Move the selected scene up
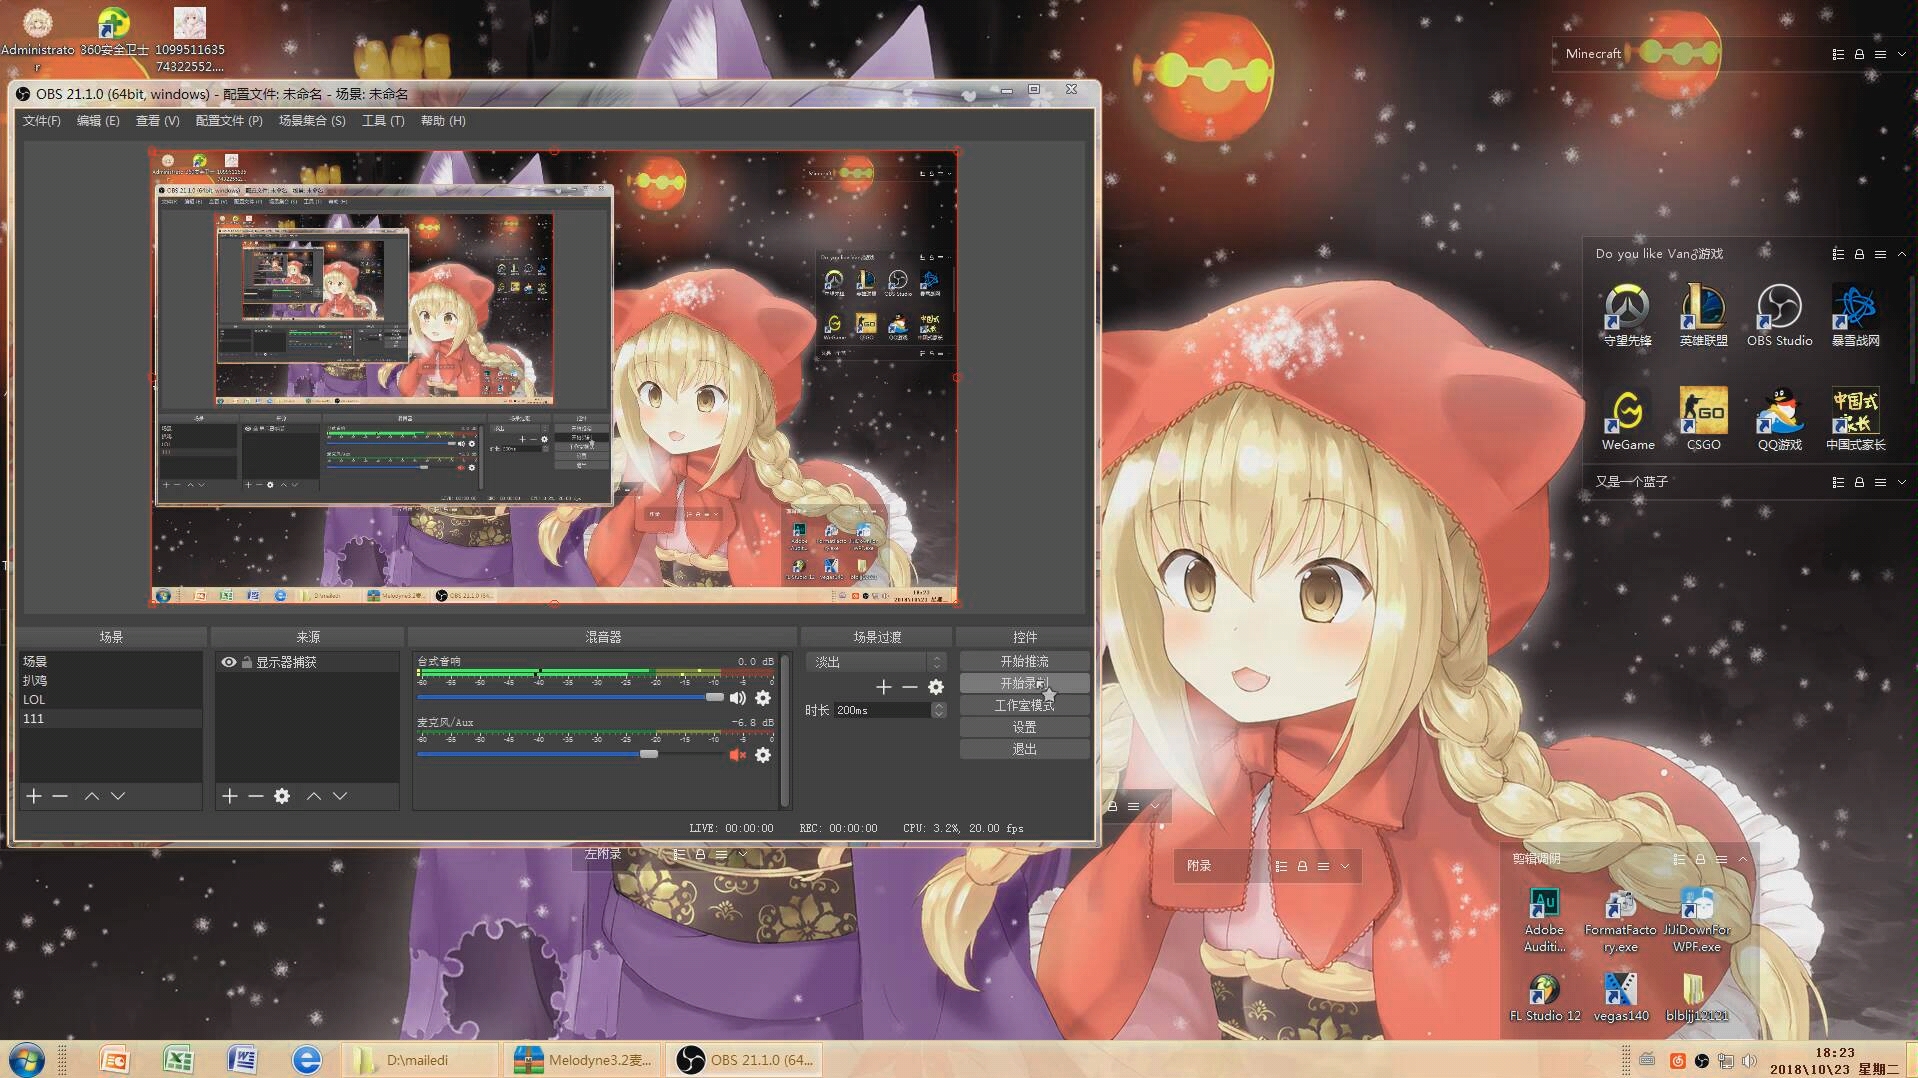Viewport: 1918px width, 1078px height. [92, 796]
